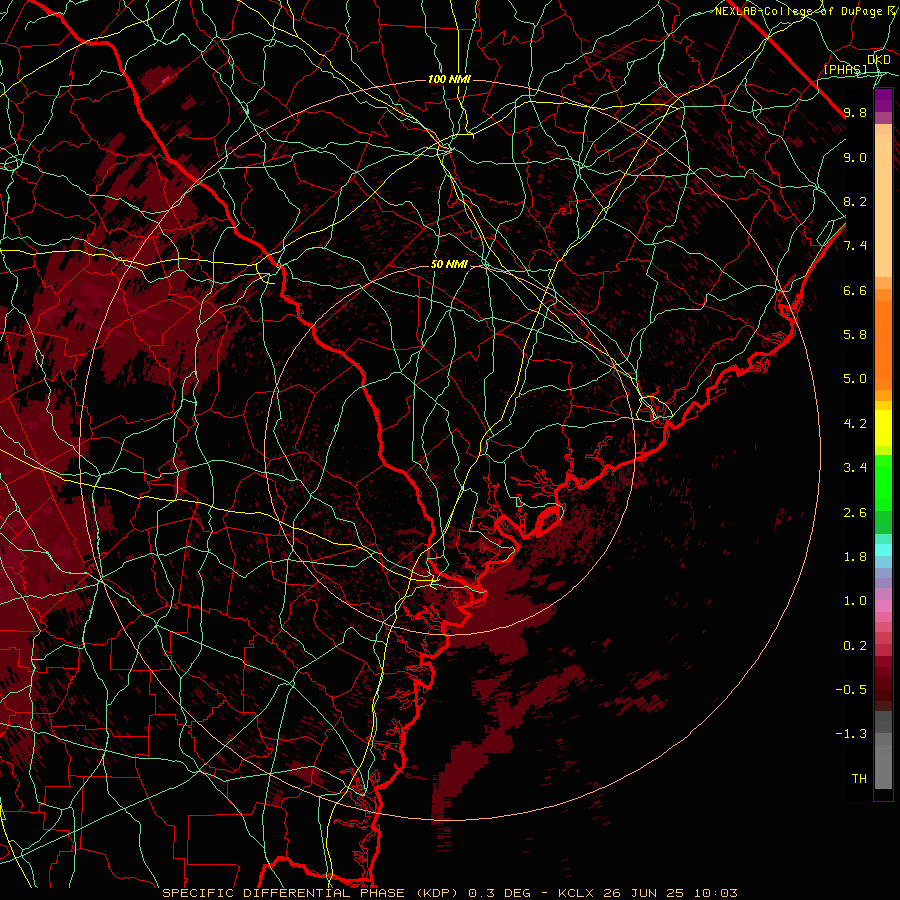Click the [PHAS] label above the color scale

click(x=845, y=69)
